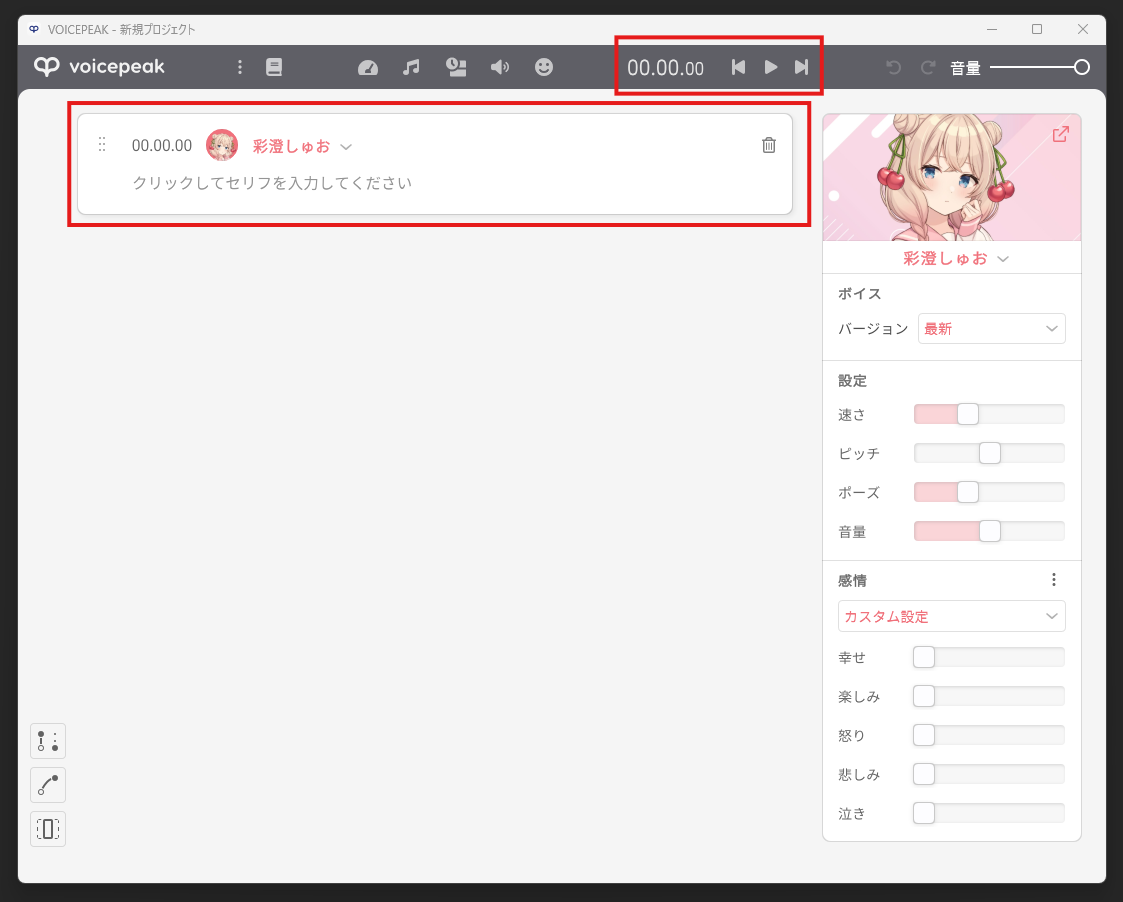Open the dictionary book icon
Screen dimensions: 1123x902
(274, 67)
